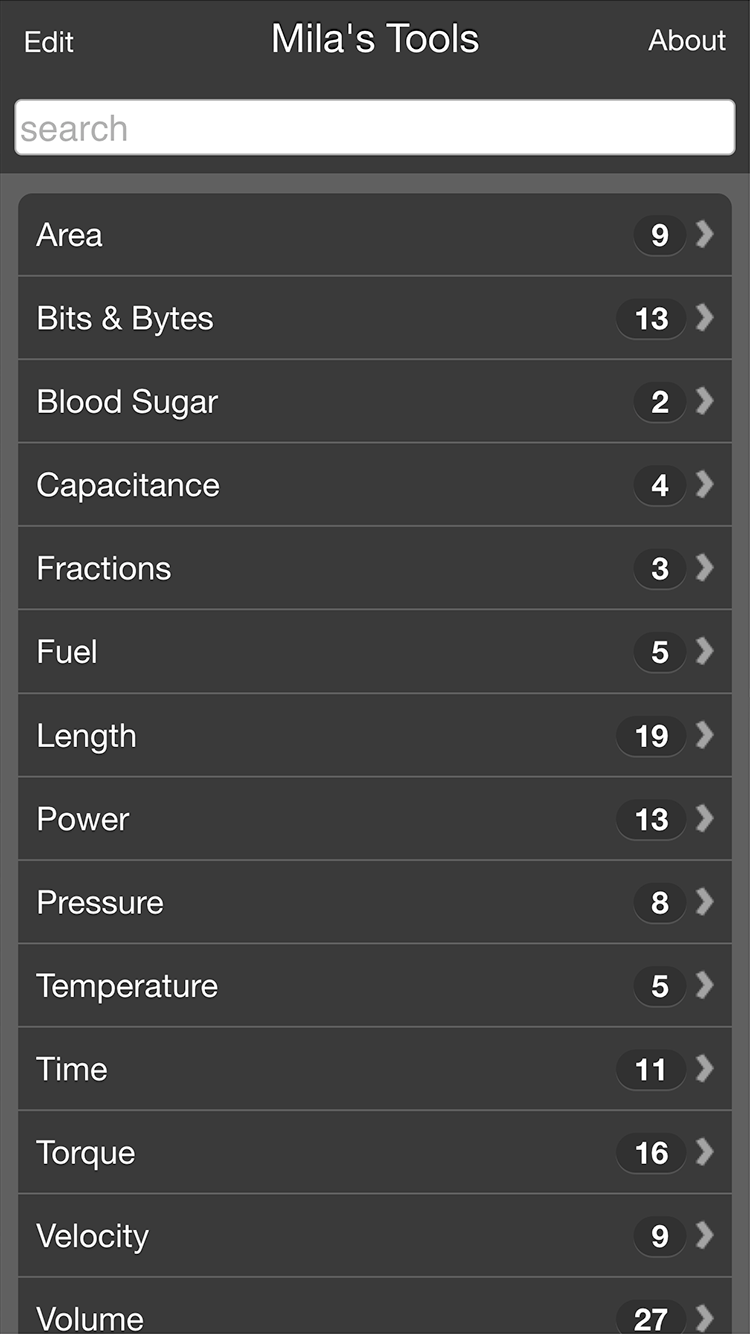Open the Length conversions row
This screenshot has height=1334, width=750.
pos(300,736)
